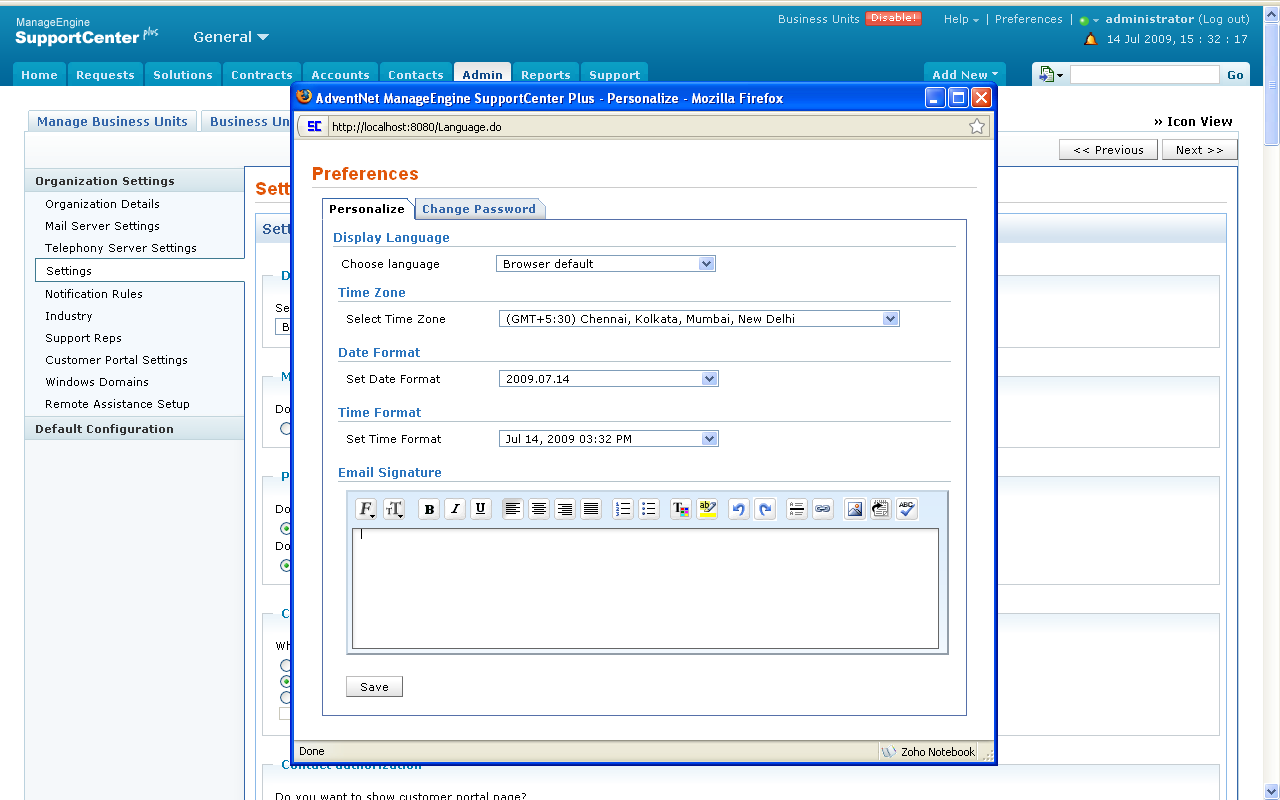The height and width of the screenshot is (800, 1280).
Task: Switch to Icon View
Action: (x=1193, y=121)
